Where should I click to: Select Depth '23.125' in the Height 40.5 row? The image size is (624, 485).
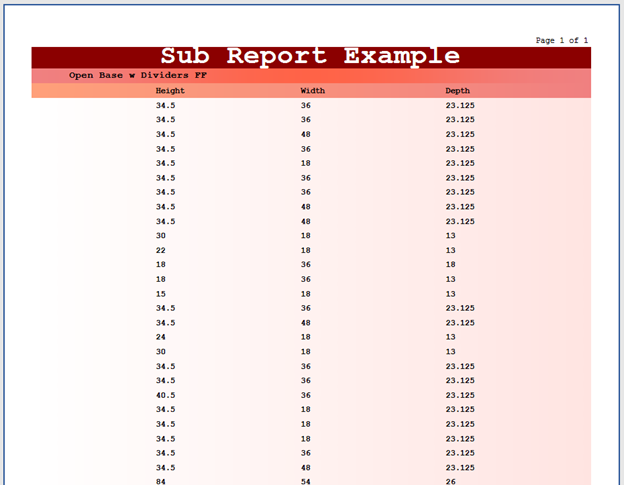(x=460, y=395)
